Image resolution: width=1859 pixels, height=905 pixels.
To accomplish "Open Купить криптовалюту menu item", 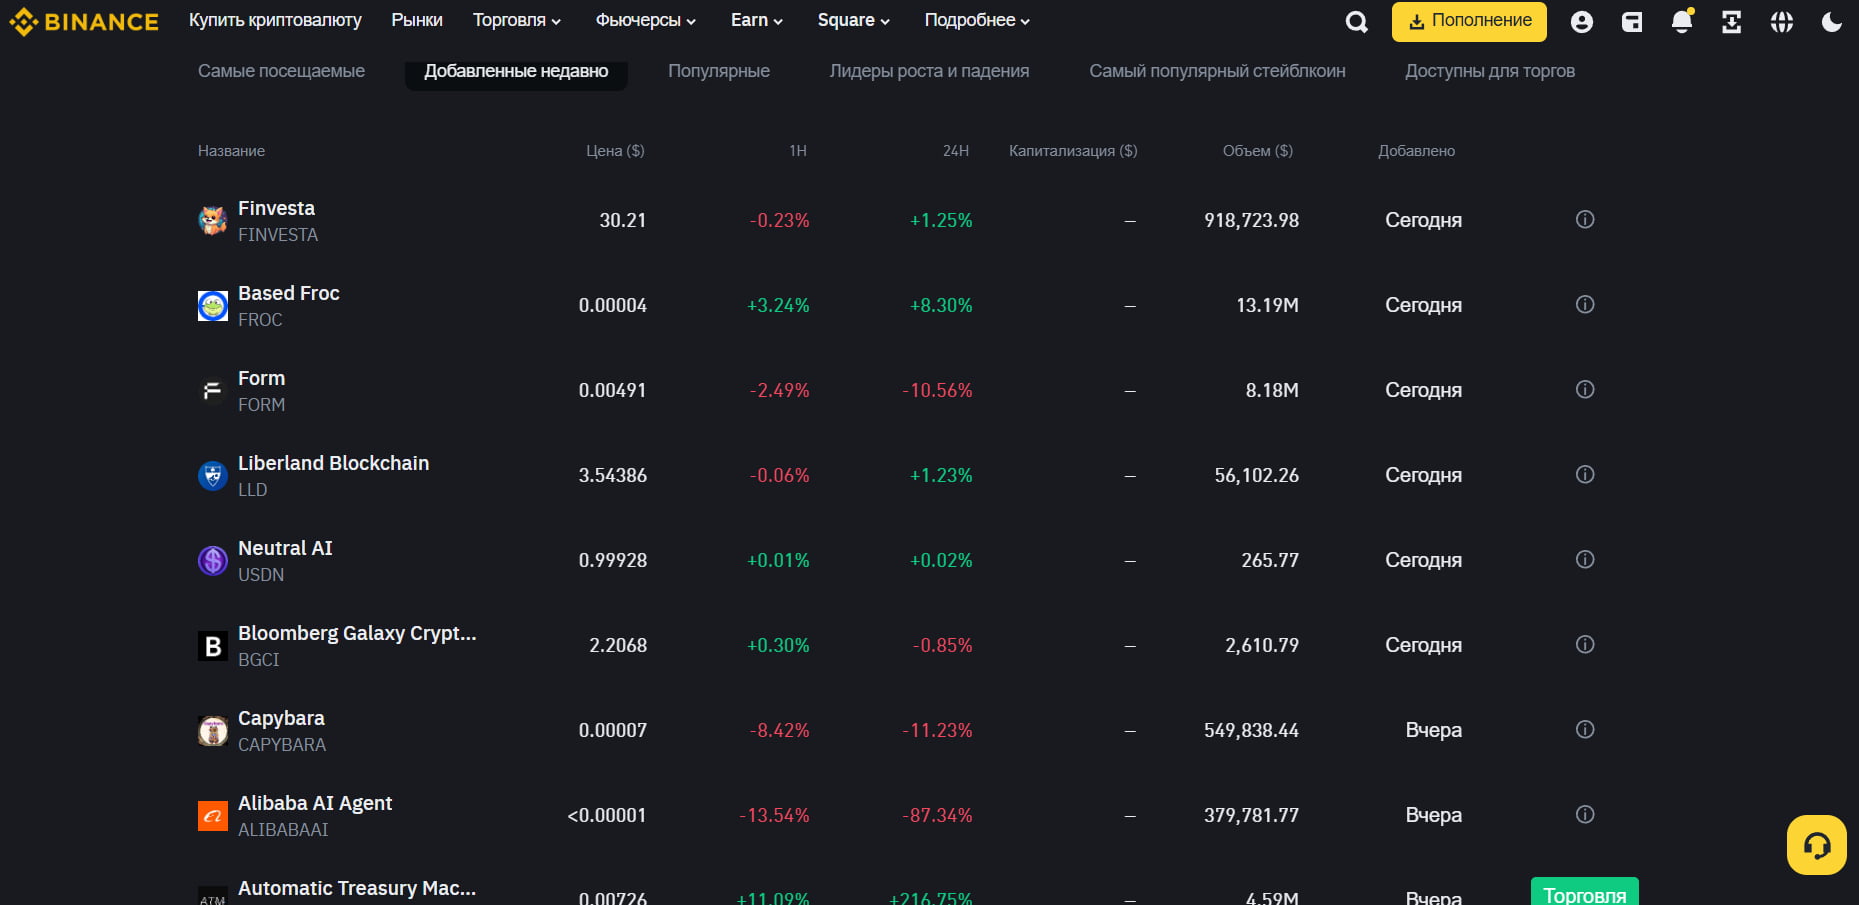I will click(x=275, y=20).
